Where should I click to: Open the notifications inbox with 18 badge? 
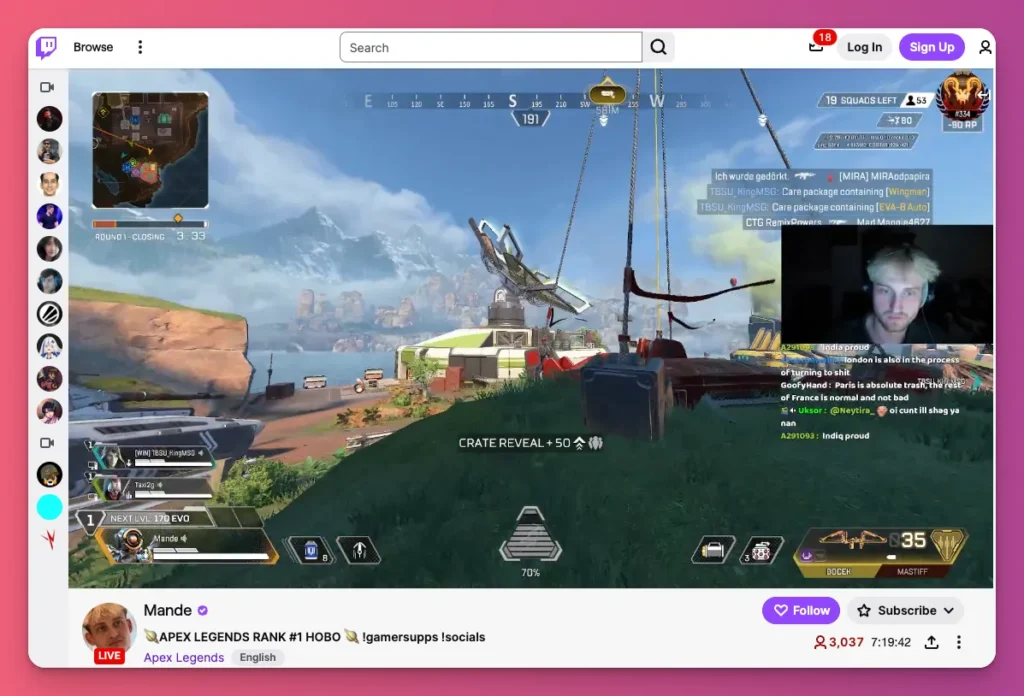(816, 46)
